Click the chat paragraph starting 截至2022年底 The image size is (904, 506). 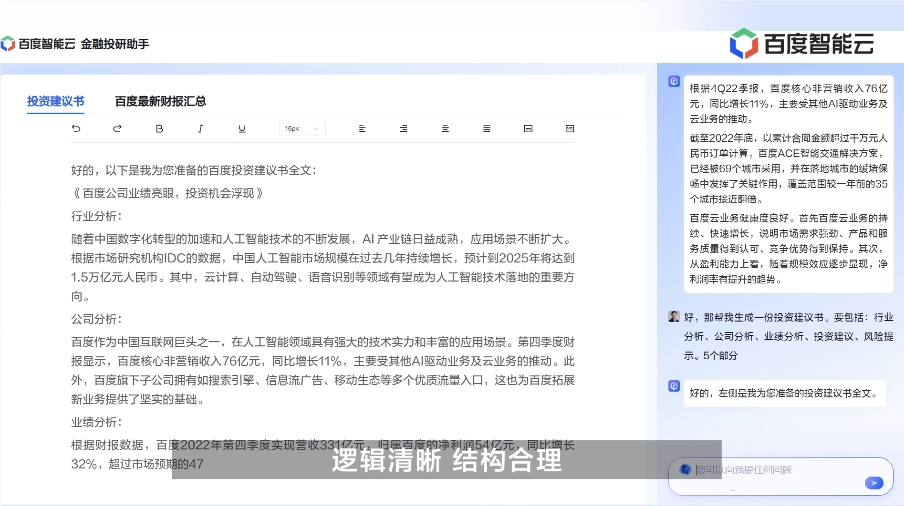click(x=788, y=169)
